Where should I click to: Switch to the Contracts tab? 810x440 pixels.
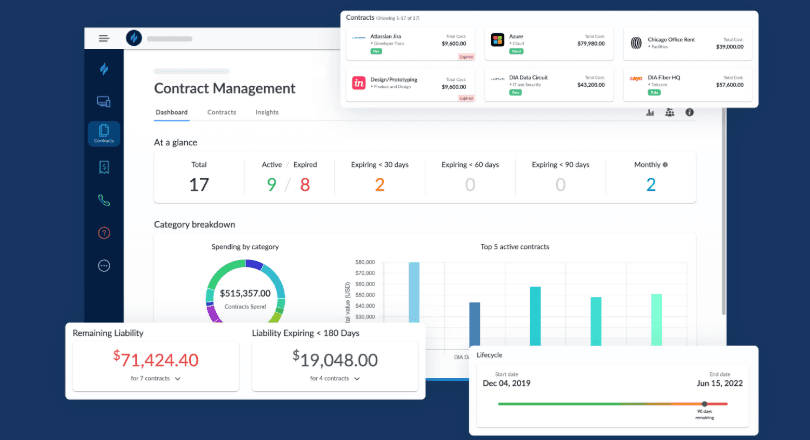click(x=222, y=112)
